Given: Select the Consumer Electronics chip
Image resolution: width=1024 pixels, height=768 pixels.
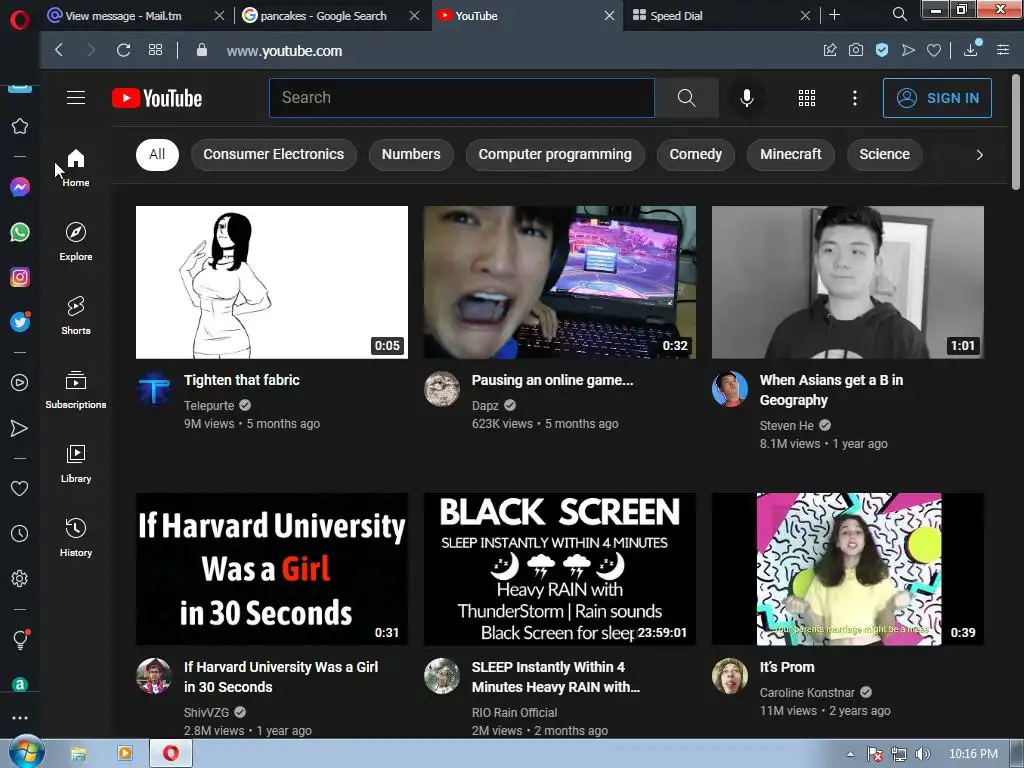Looking at the screenshot, I should [274, 155].
